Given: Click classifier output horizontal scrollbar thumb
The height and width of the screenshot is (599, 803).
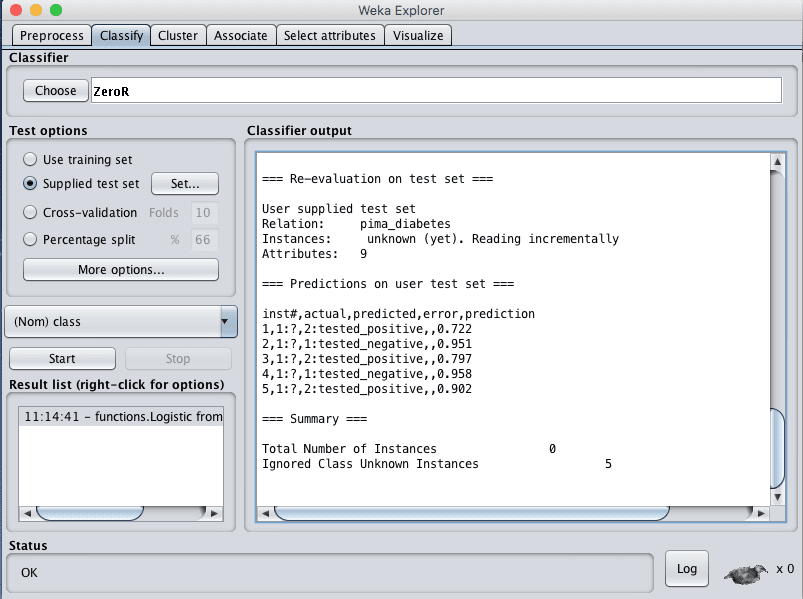Looking at the screenshot, I should (472, 513).
